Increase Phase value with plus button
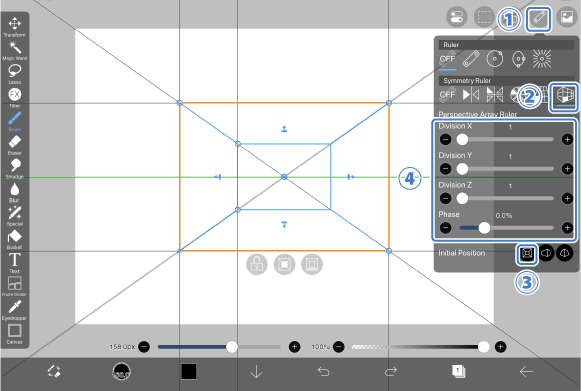 (567, 228)
